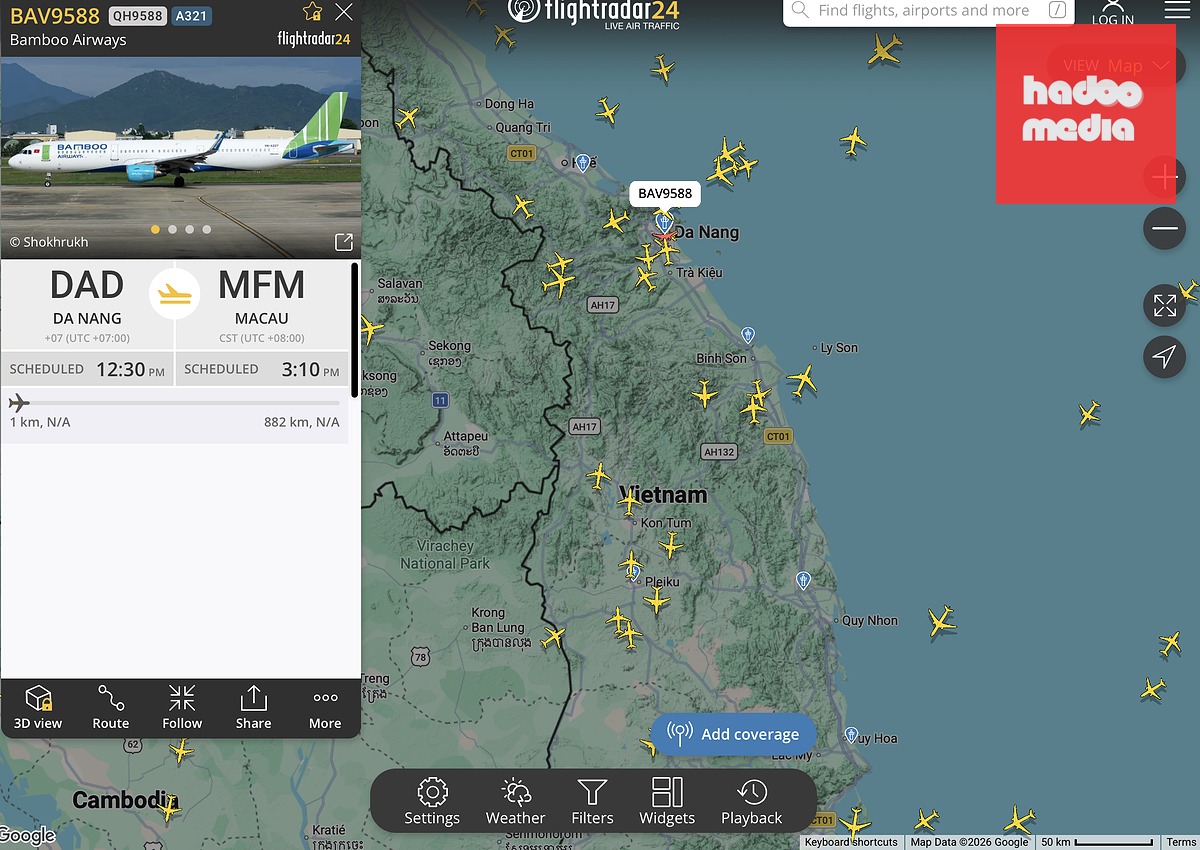The image size is (1200, 850).
Task: Click the Flightradar24 logo
Action: [595, 12]
